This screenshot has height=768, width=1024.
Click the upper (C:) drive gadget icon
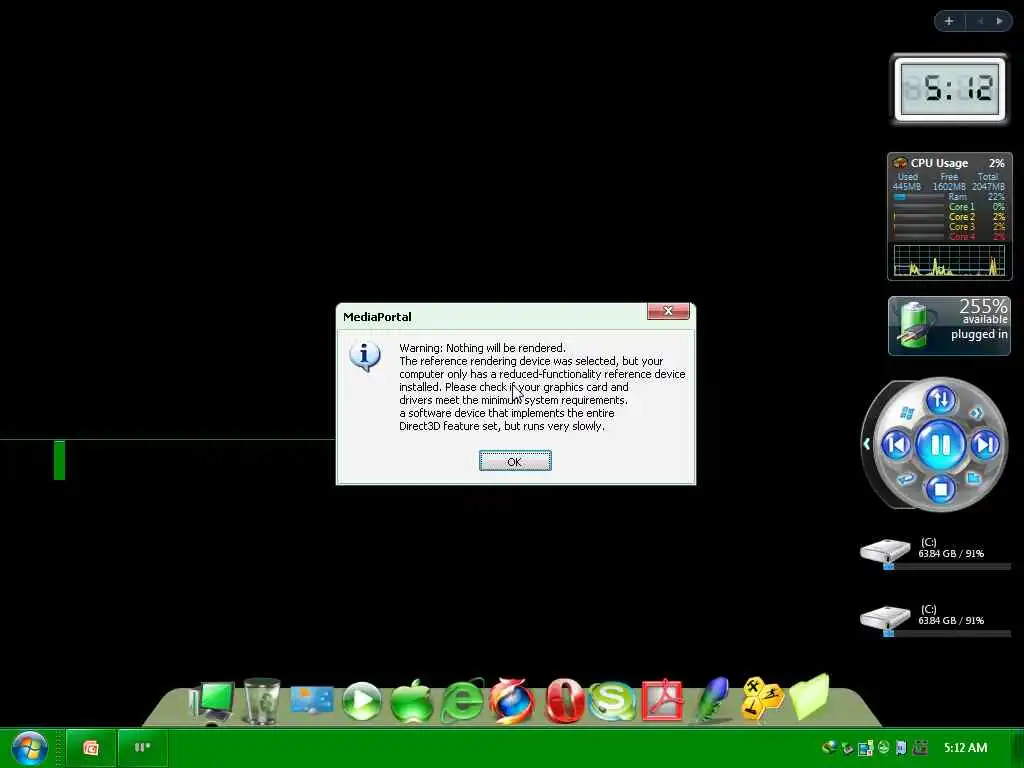(885, 550)
